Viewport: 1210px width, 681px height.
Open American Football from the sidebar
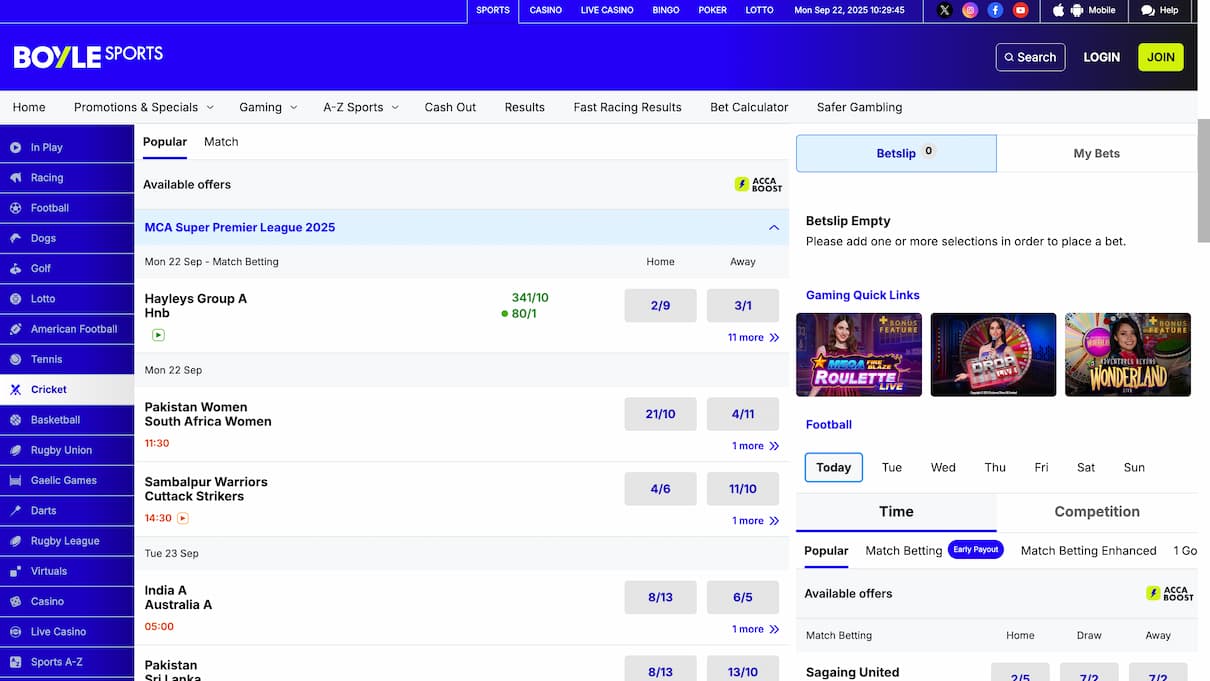click(67, 329)
